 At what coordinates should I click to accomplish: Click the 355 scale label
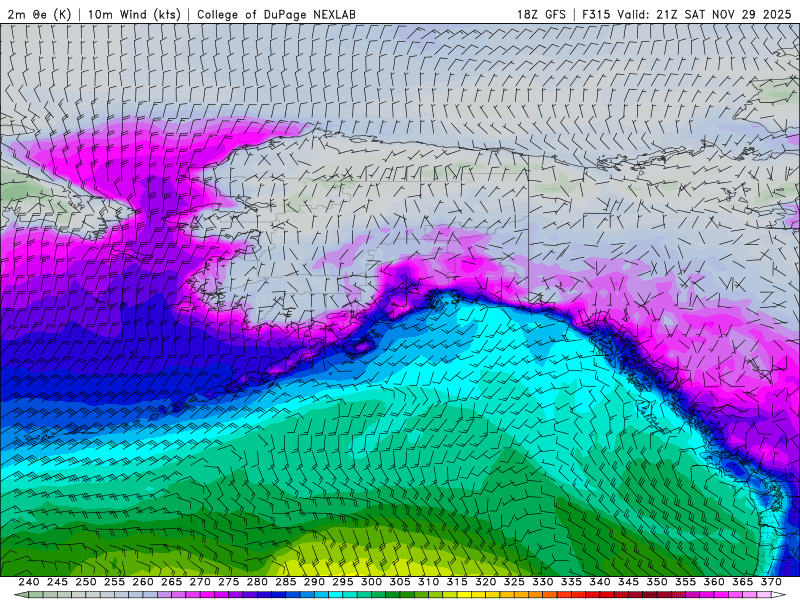686,582
